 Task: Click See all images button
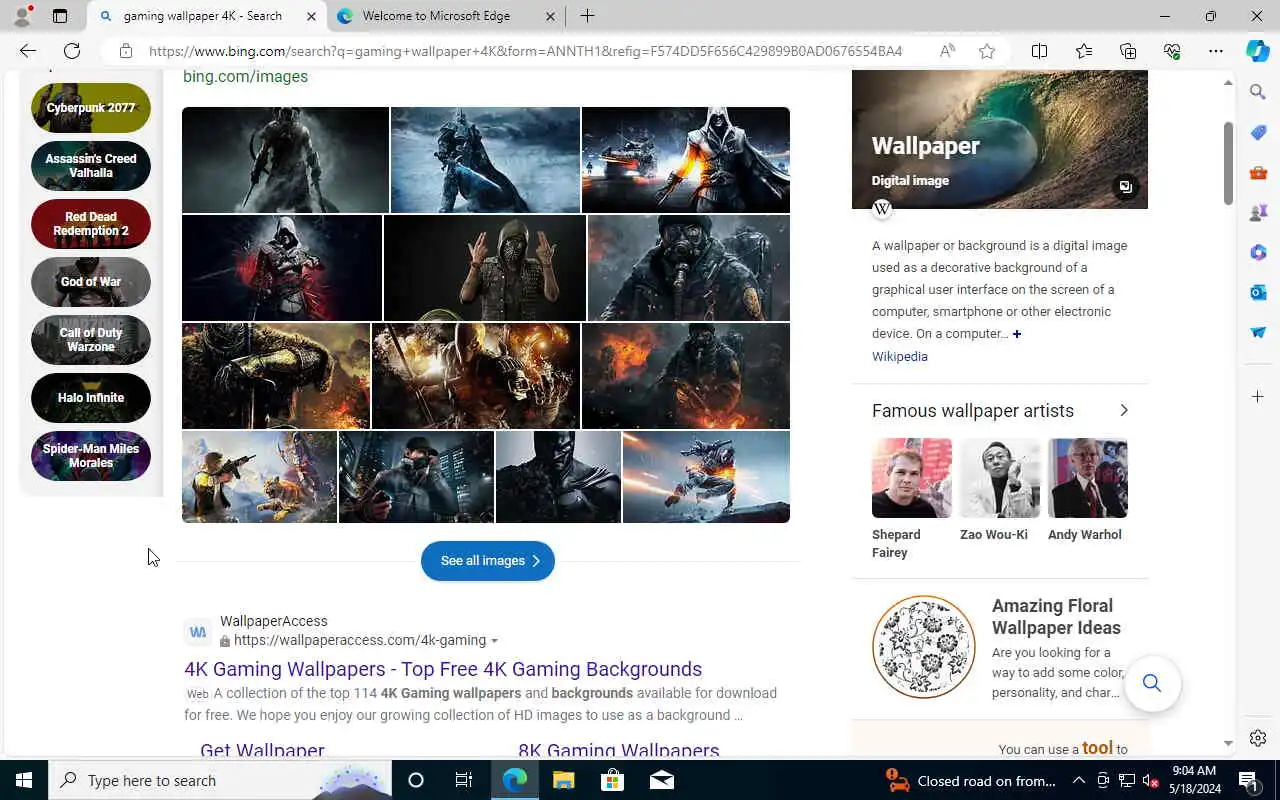pyautogui.click(x=488, y=561)
